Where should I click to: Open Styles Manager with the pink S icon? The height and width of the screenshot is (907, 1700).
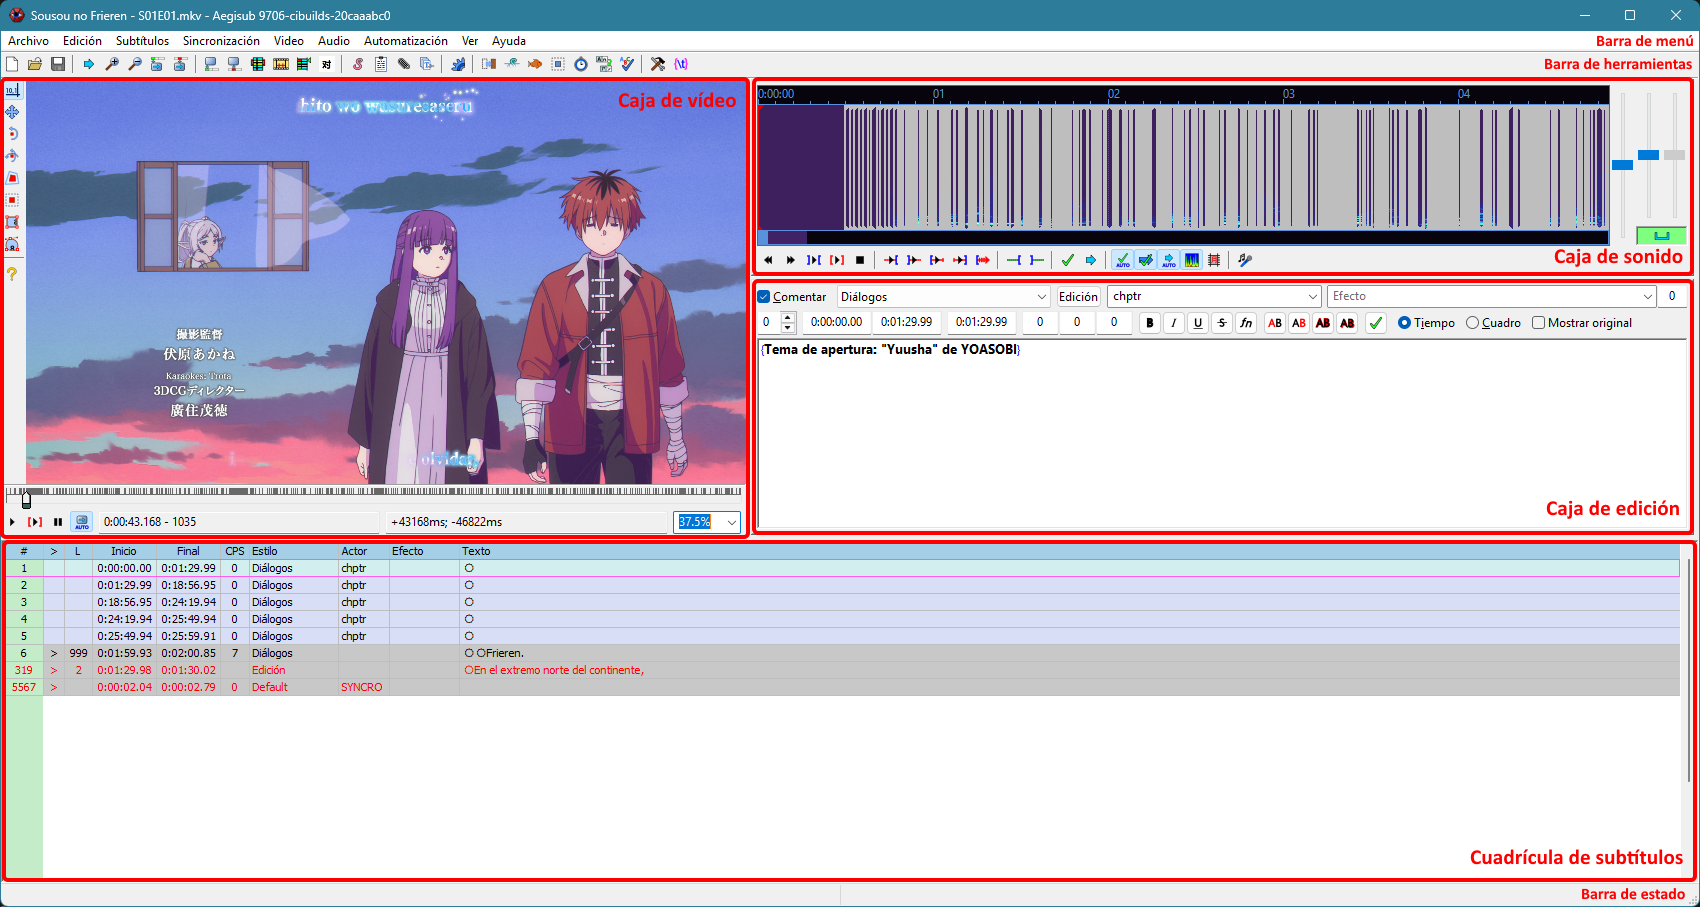tap(357, 64)
